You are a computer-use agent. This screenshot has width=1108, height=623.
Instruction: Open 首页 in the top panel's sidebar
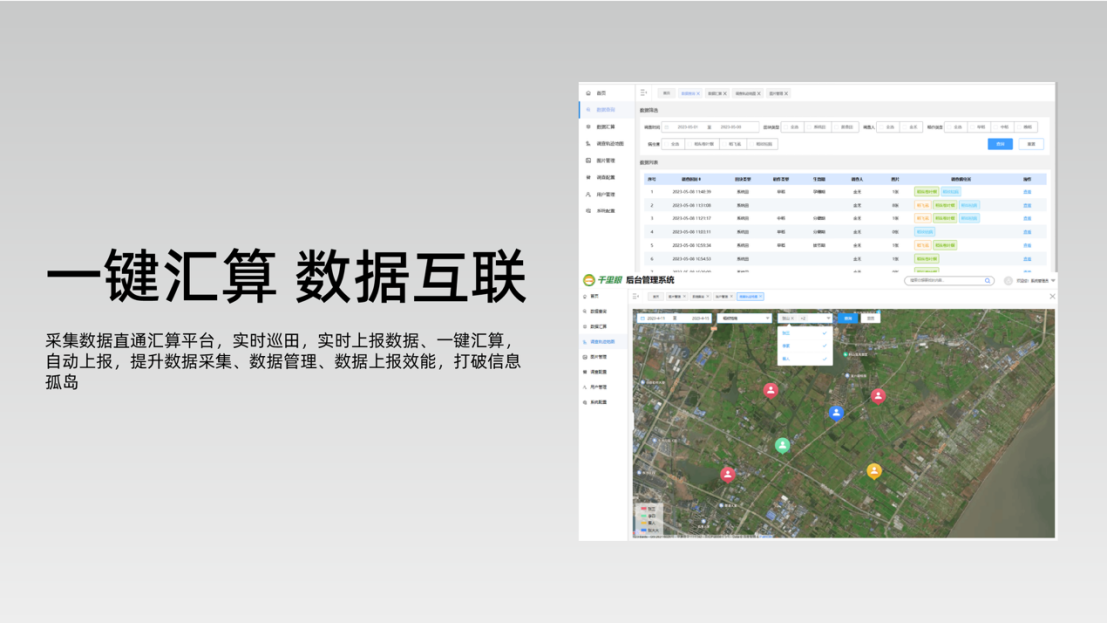pyautogui.click(x=601, y=93)
